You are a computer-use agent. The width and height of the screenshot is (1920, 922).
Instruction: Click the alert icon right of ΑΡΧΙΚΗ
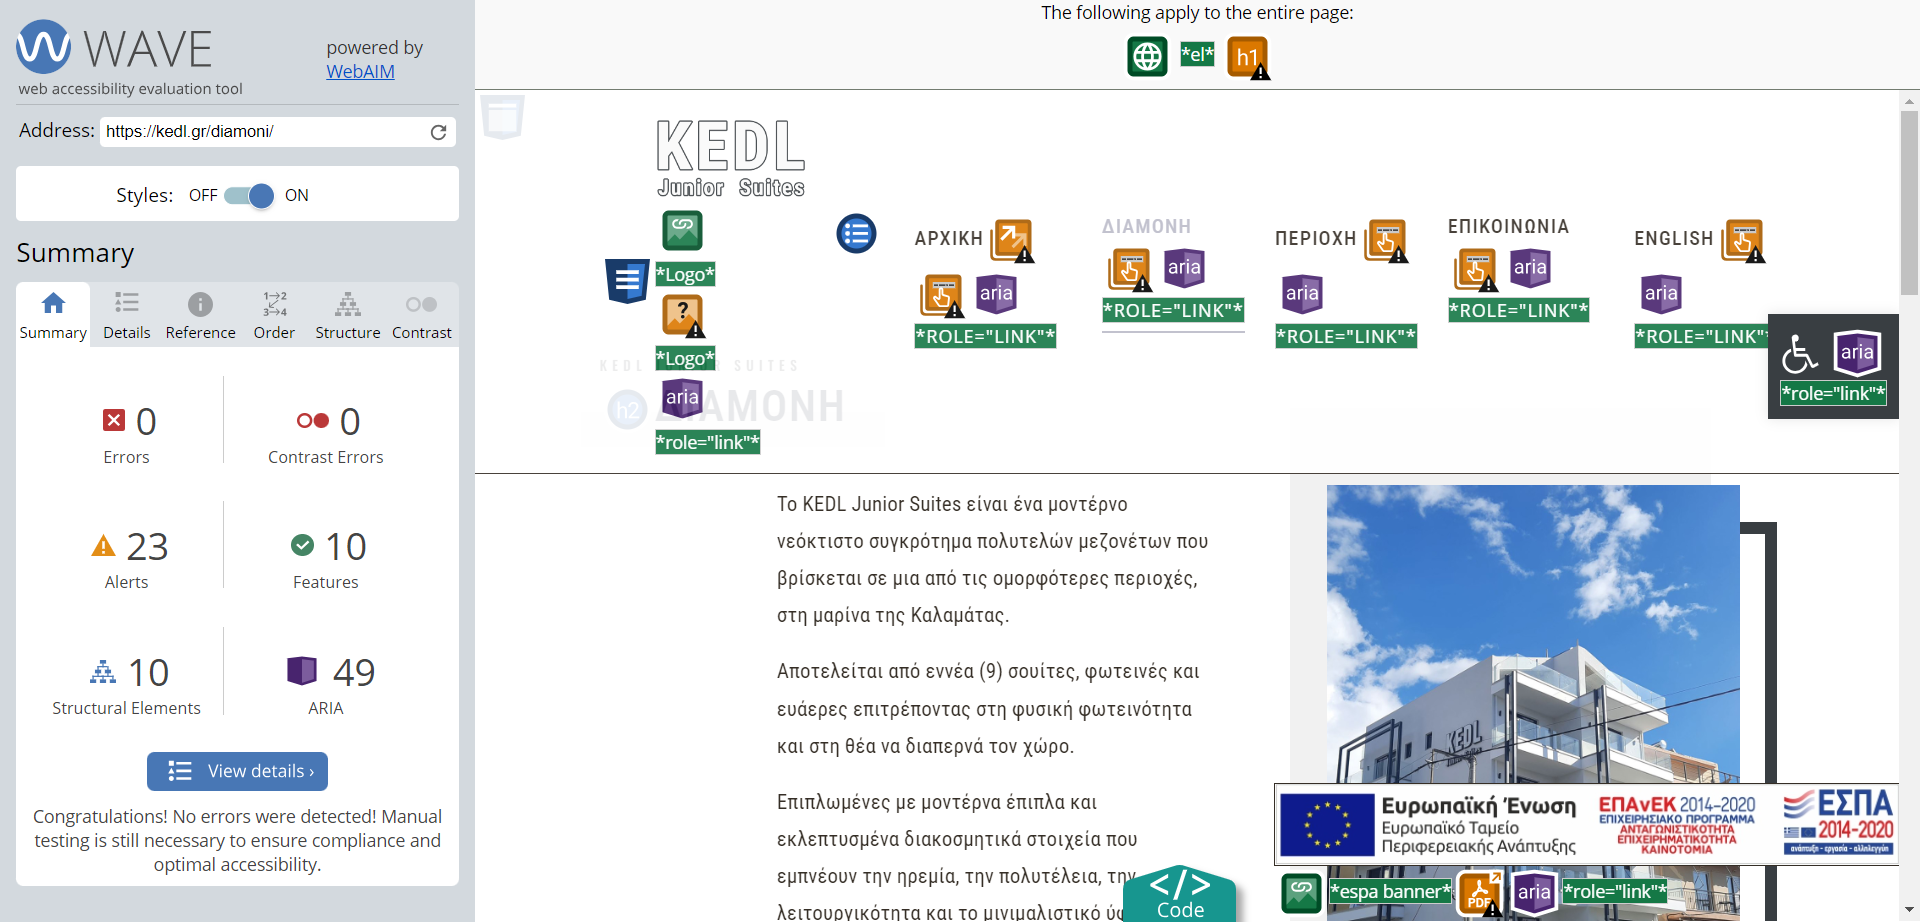tap(1012, 241)
